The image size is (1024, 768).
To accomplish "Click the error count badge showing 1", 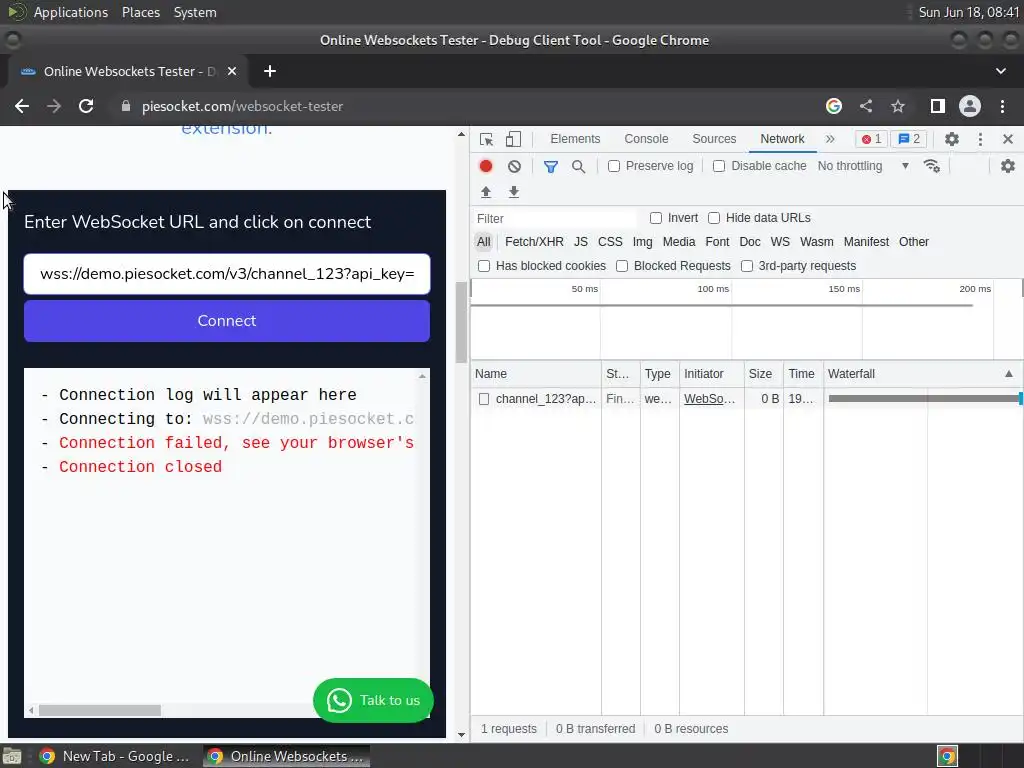I will [x=871, y=139].
